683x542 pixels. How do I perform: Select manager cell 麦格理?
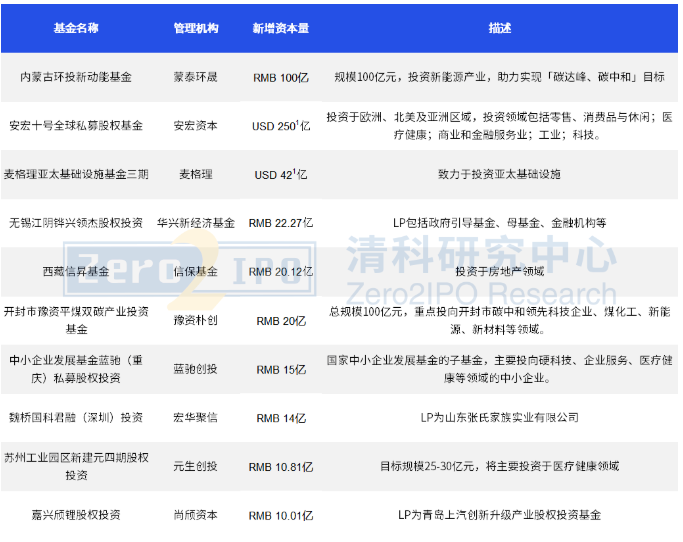(196, 174)
